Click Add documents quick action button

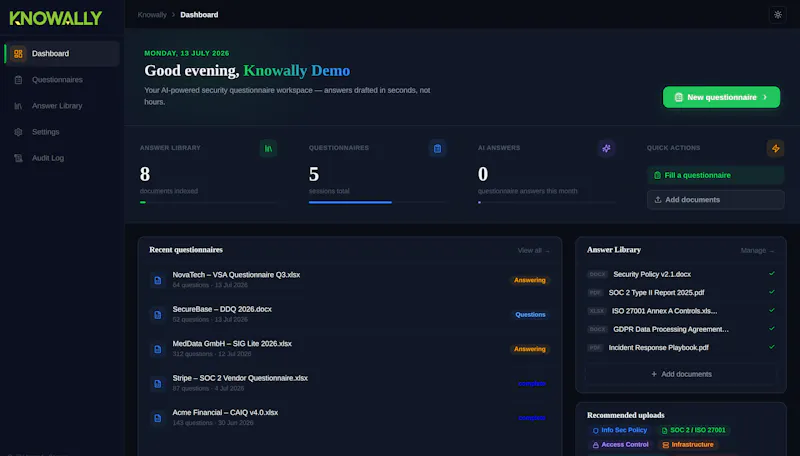[x=715, y=199]
